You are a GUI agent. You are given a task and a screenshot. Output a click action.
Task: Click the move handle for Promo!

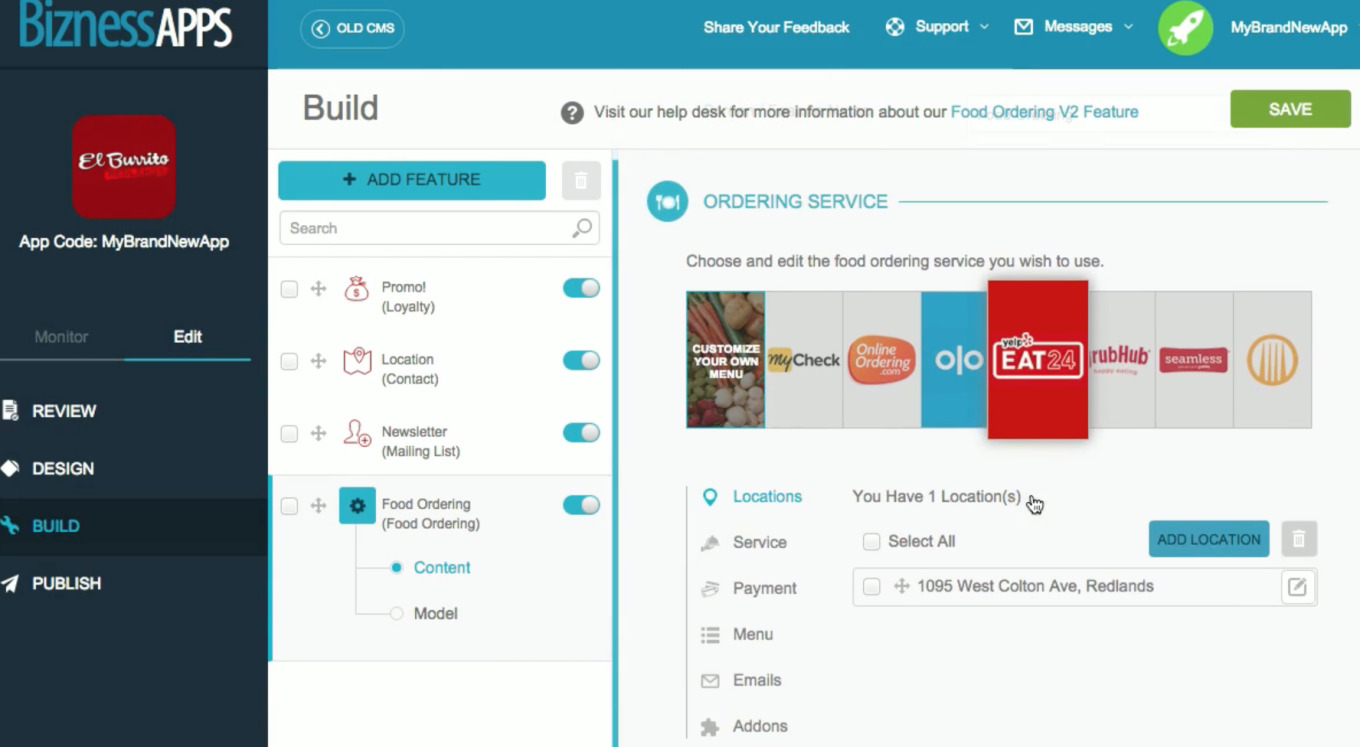(318, 289)
